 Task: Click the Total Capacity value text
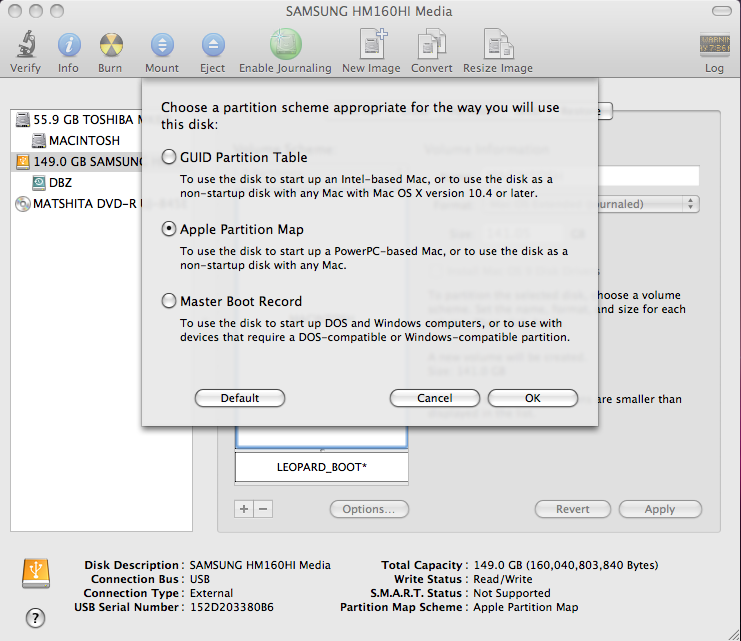point(566,565)
